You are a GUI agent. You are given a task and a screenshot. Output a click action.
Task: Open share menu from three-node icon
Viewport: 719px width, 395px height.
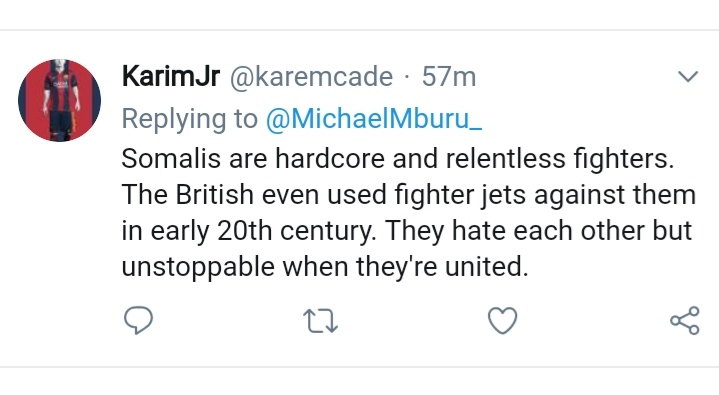685,320
